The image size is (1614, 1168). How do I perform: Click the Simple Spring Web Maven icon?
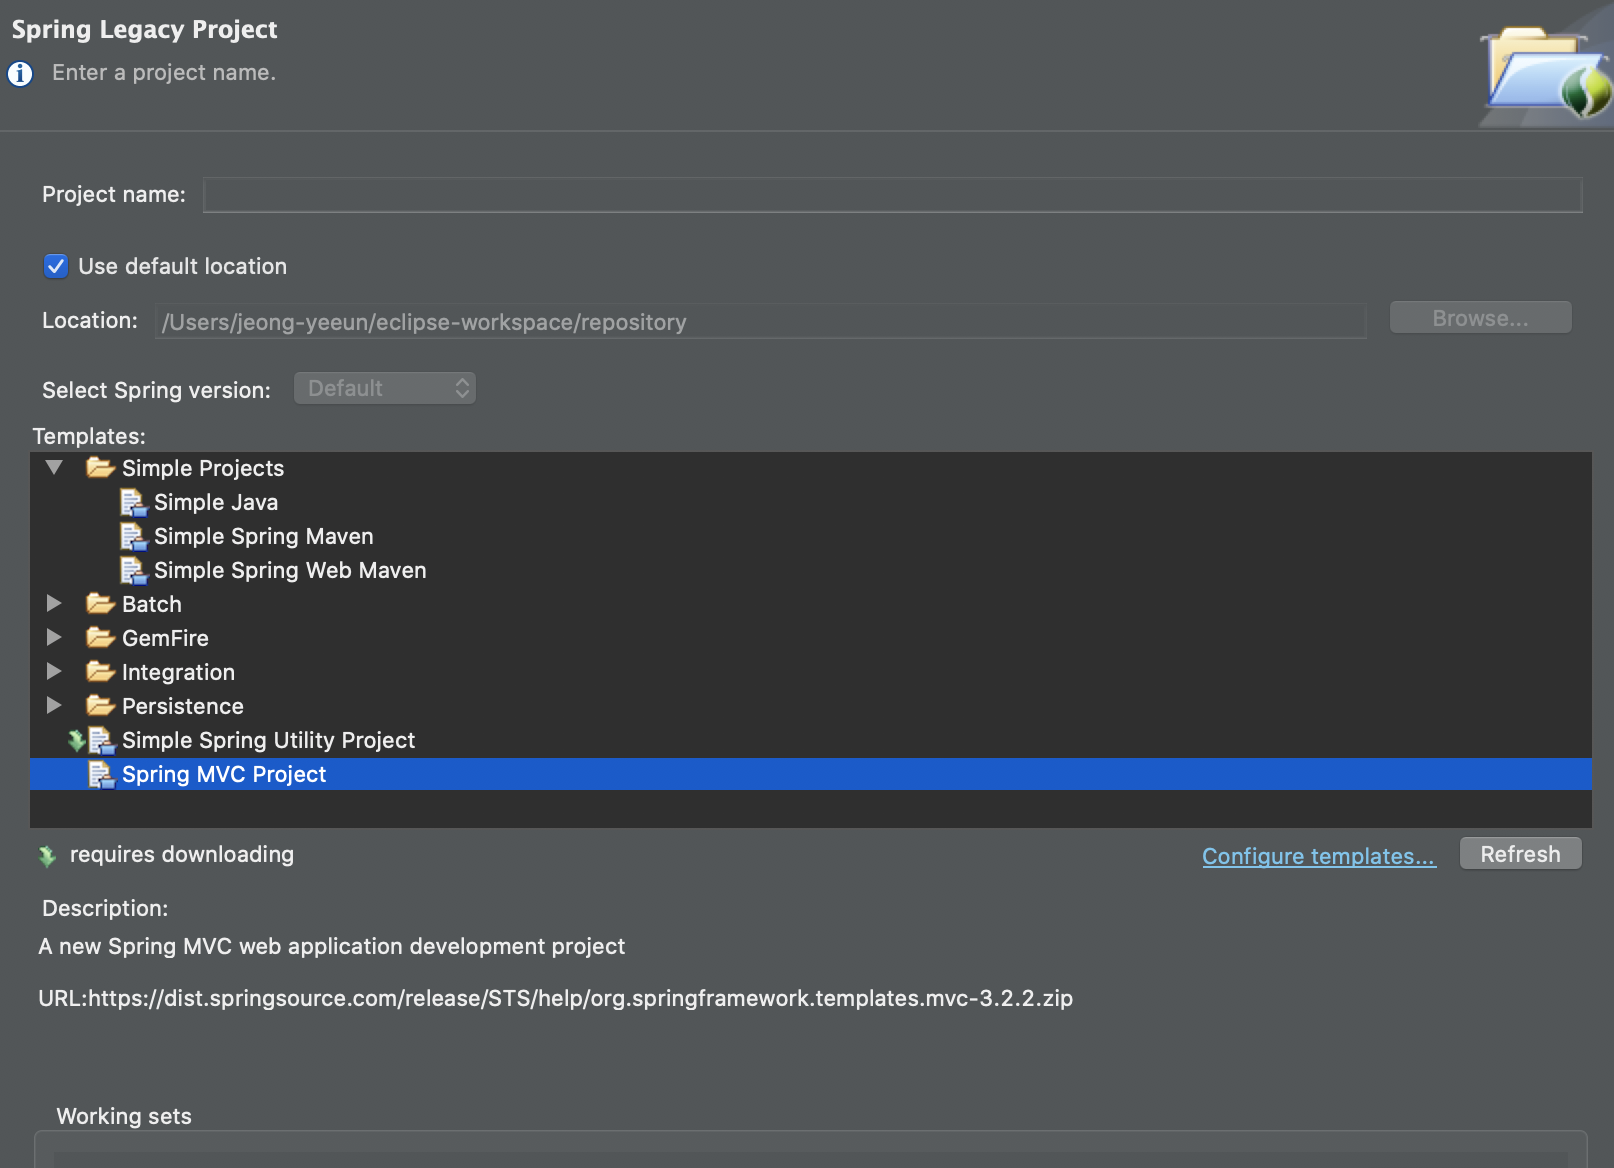(x=133, y=570)
